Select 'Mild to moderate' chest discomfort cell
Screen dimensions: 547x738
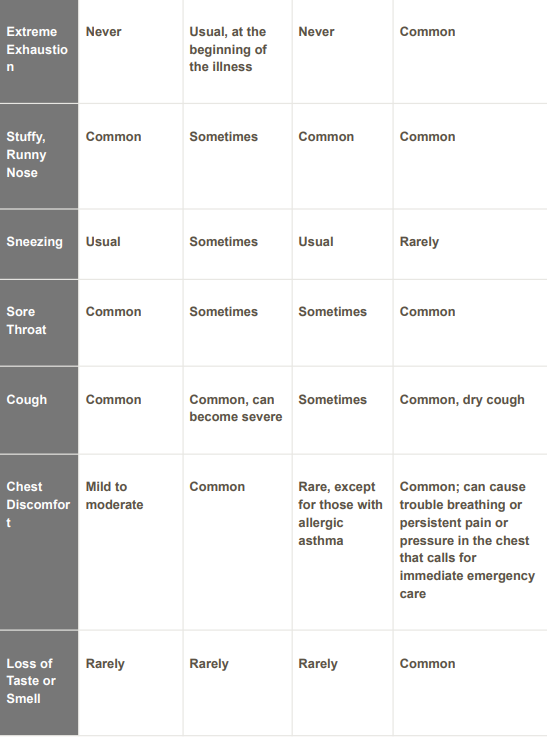point(114,496)
